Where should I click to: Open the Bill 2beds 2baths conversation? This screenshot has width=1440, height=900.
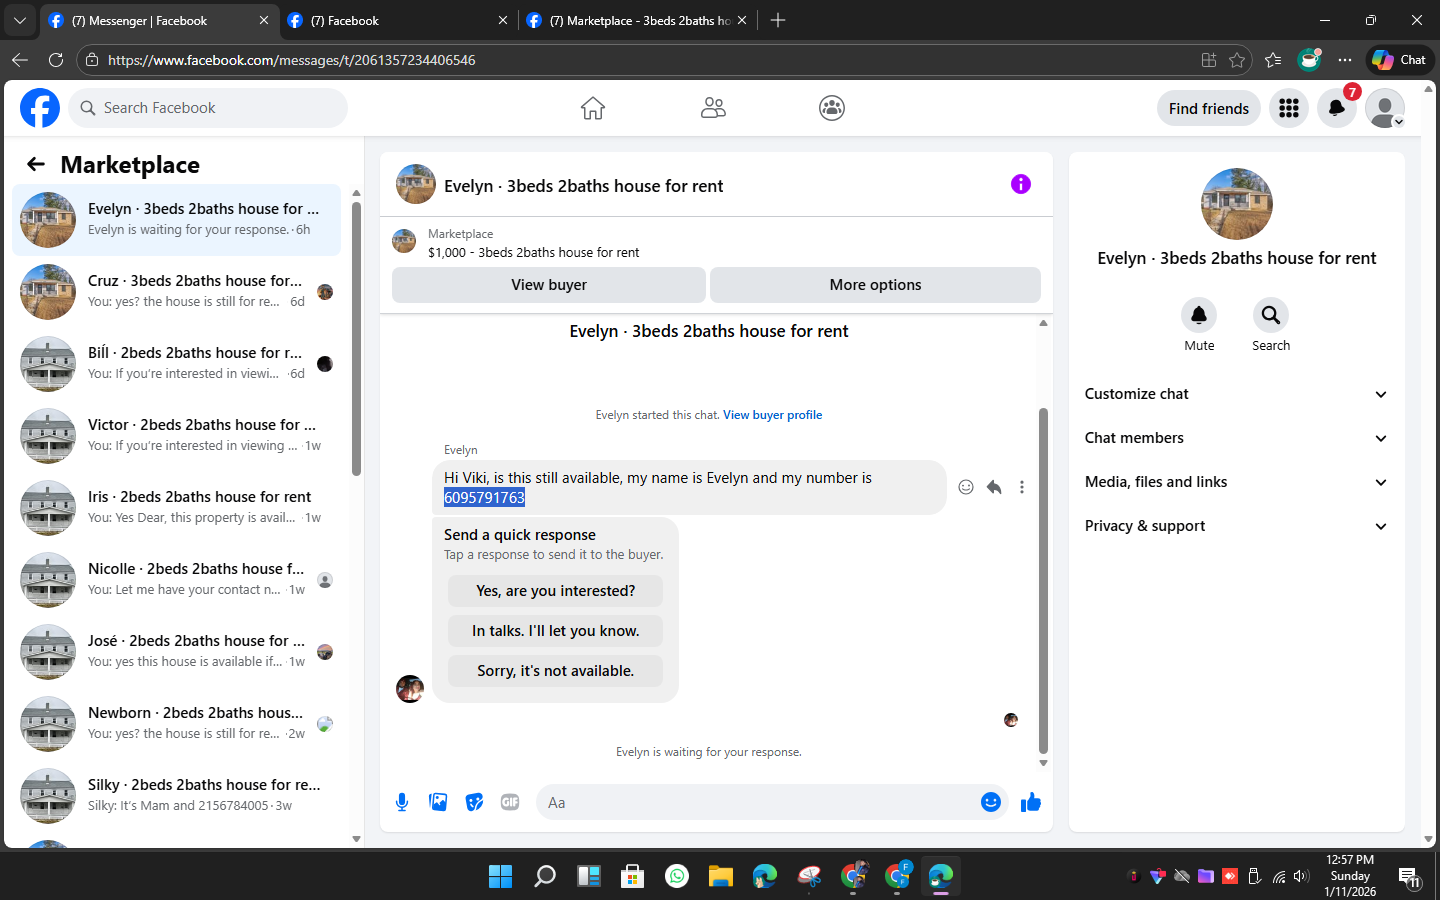176,364
